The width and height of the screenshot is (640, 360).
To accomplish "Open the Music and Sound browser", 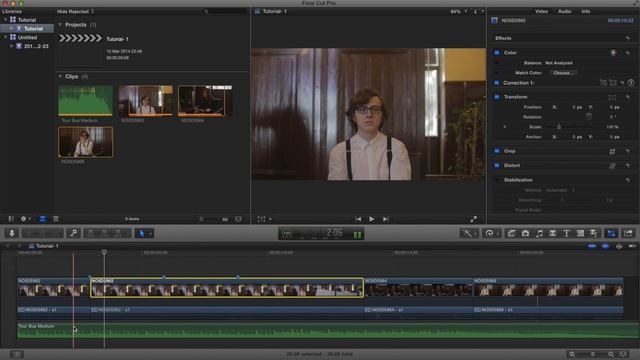I will click(x=539, y=233).
